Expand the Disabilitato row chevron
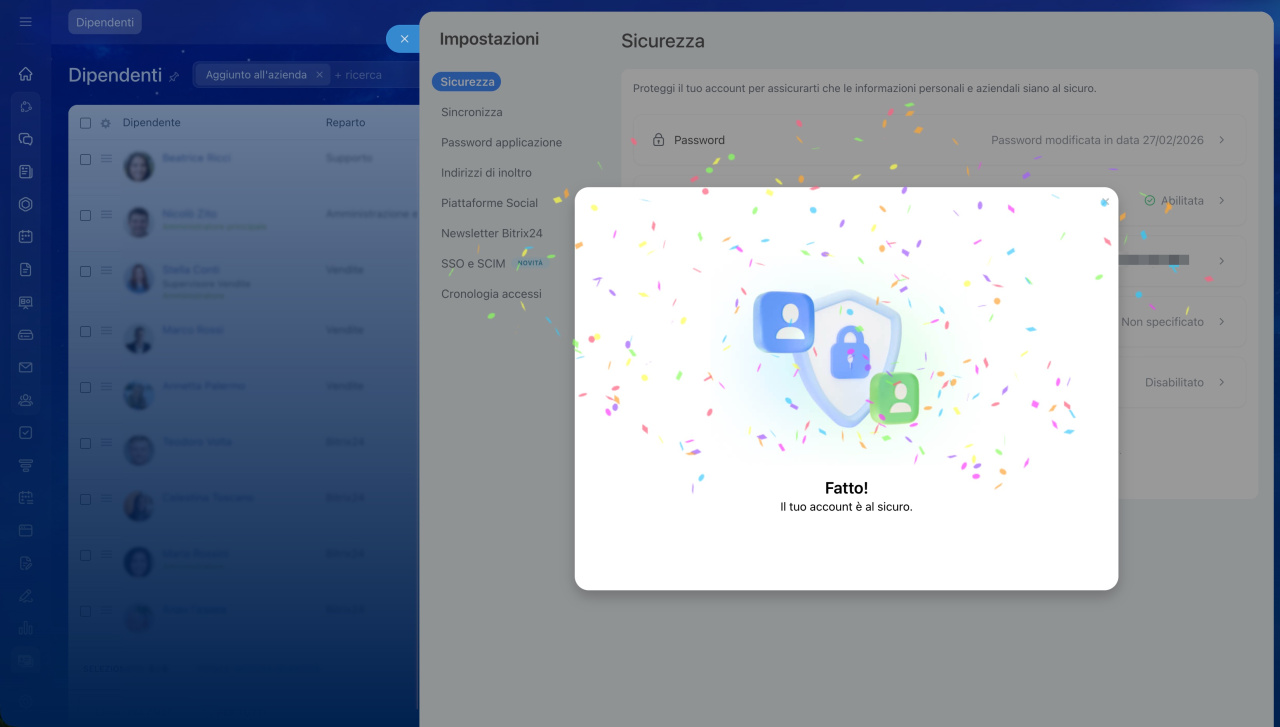This screenshot has height=727, width=1280. click(x=1221, y=382)
